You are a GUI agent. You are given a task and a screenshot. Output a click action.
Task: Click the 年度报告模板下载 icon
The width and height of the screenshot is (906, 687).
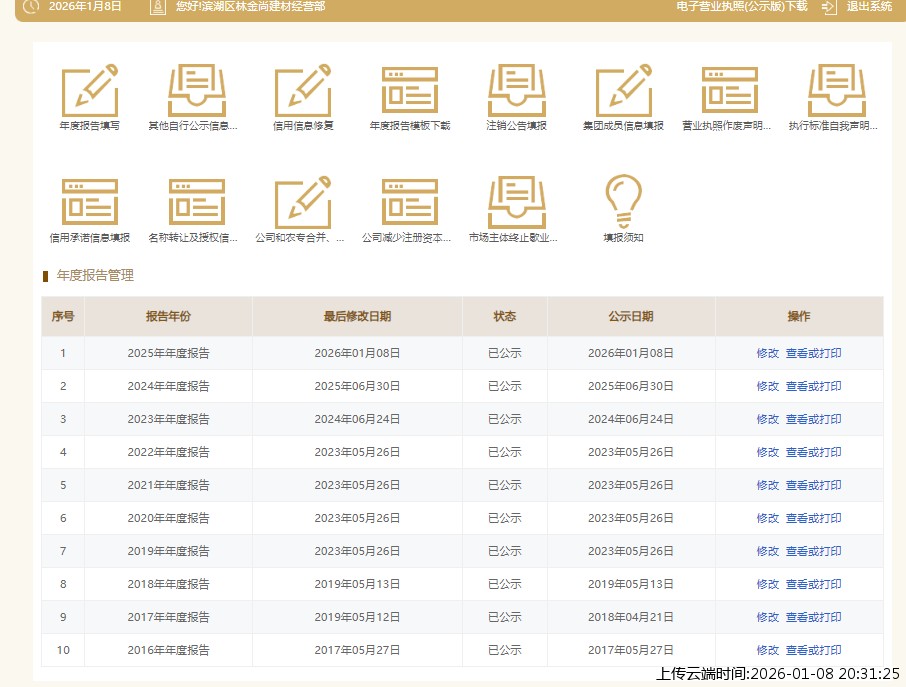click(410, 91)
